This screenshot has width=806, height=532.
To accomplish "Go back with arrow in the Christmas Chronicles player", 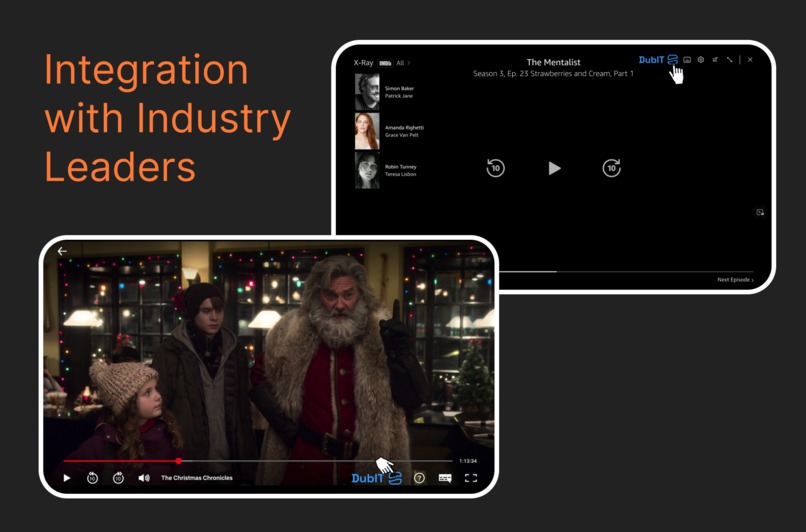I will [x=62, y=251].
